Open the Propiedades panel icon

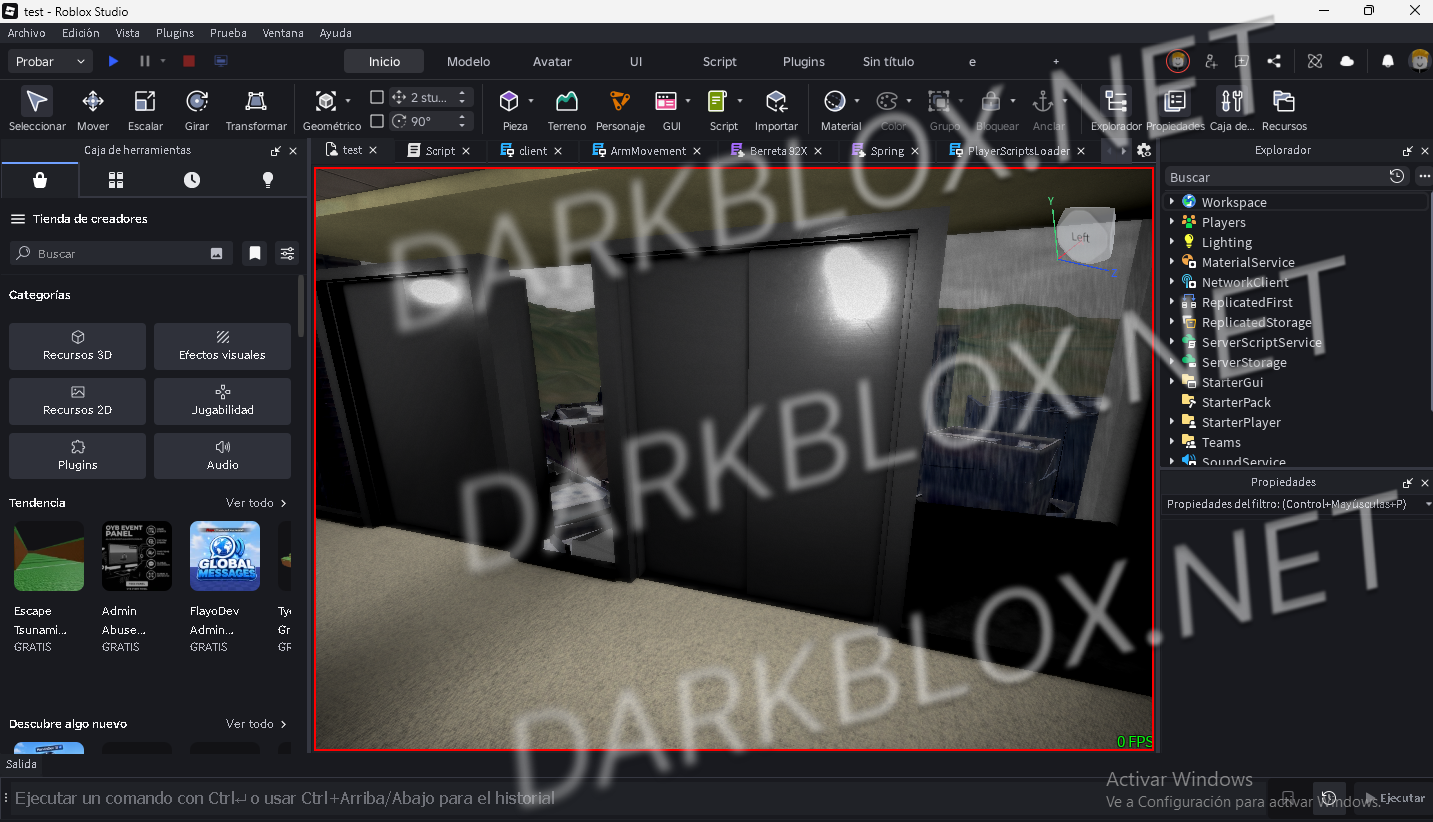pyautogui.click(x=1175, y=110)
